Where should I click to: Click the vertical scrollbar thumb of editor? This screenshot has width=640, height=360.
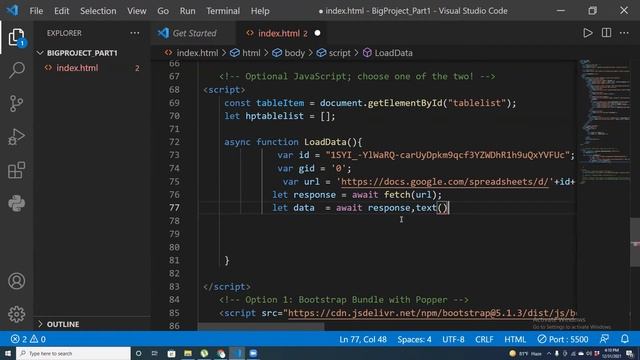click(635, 242)
